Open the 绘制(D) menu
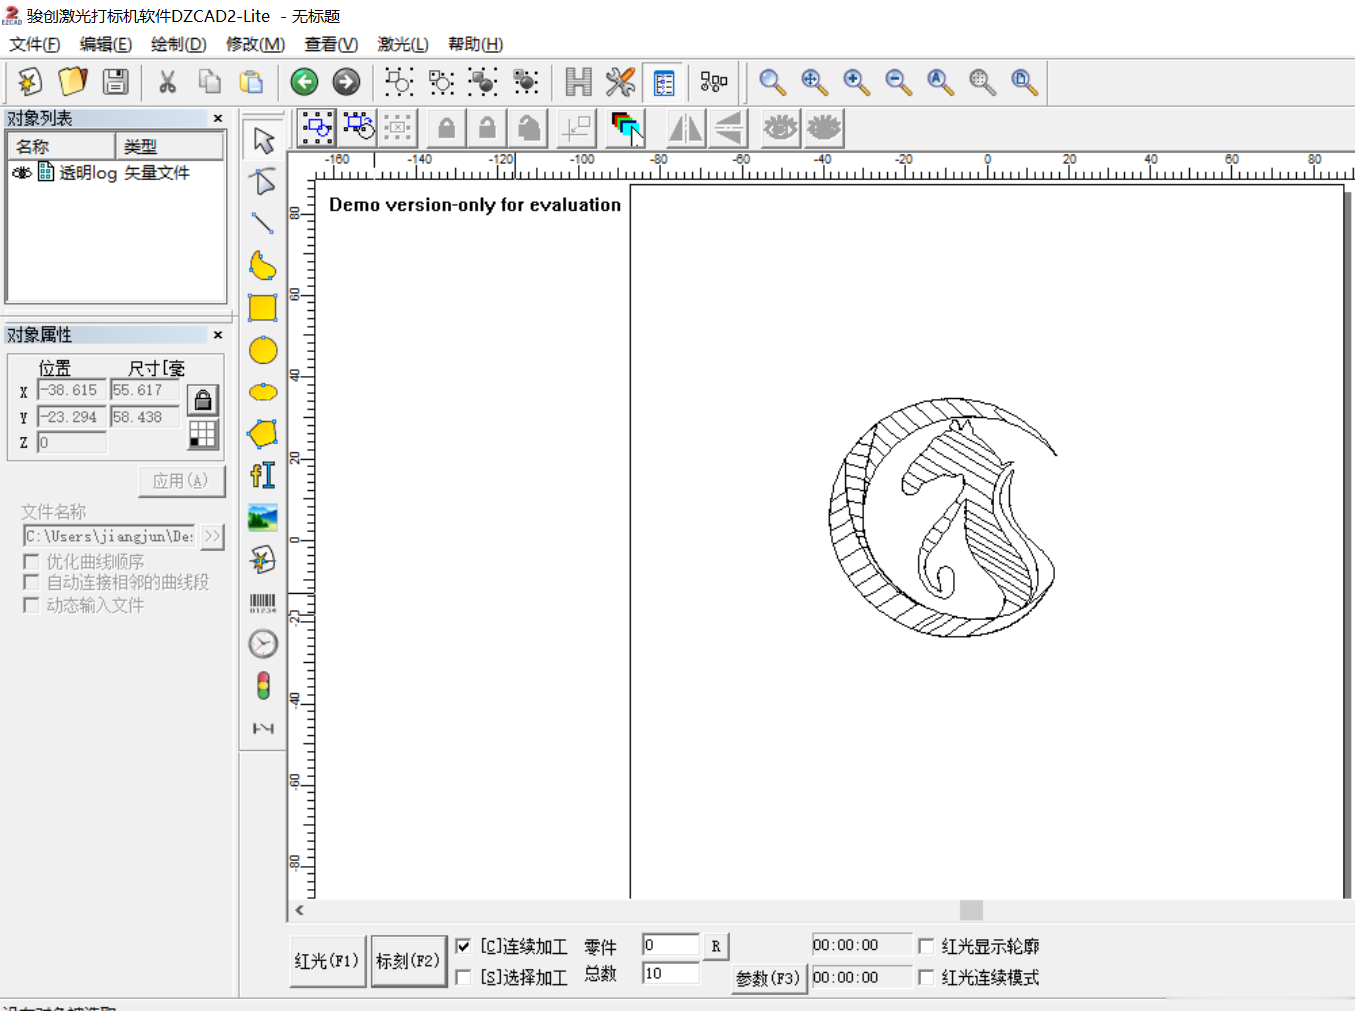 pyautogui.click(x=179, y=44)
